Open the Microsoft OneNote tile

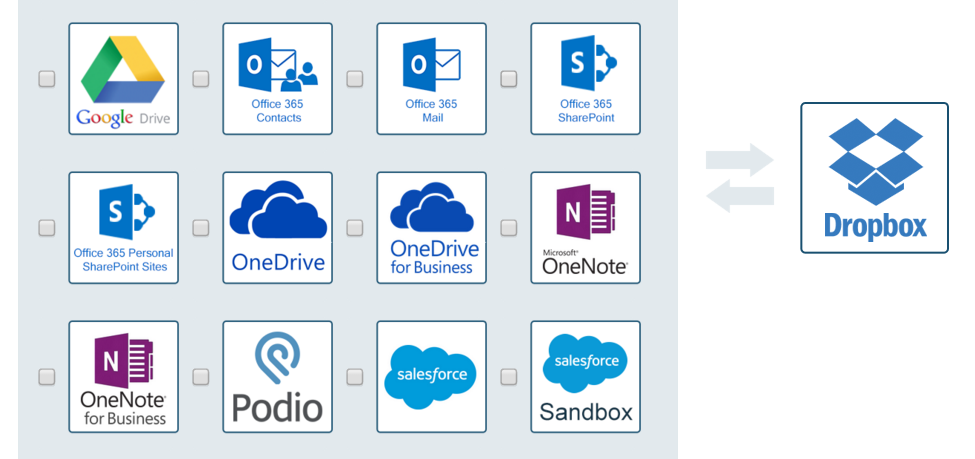pos(585,228)
